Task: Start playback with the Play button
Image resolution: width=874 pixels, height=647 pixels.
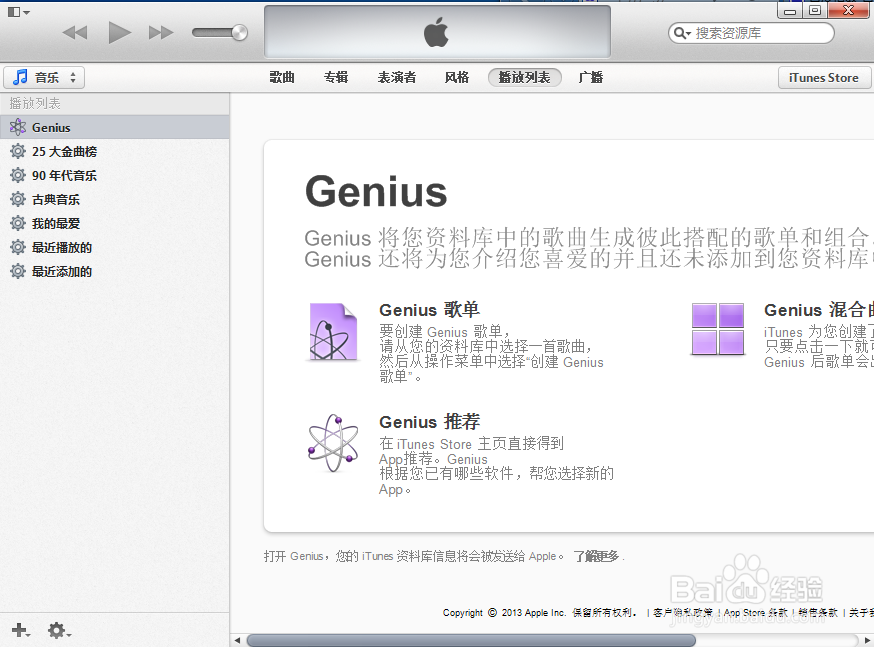Action: (119, 33)
